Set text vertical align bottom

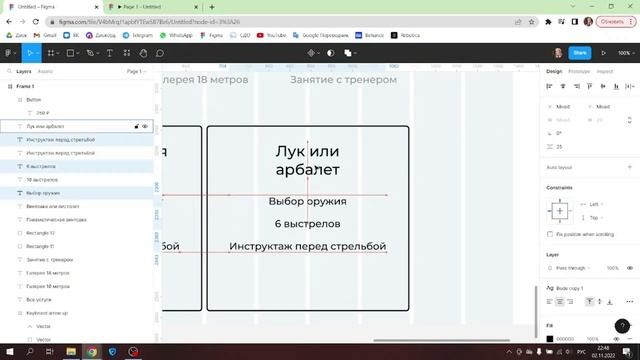point(610,302)
